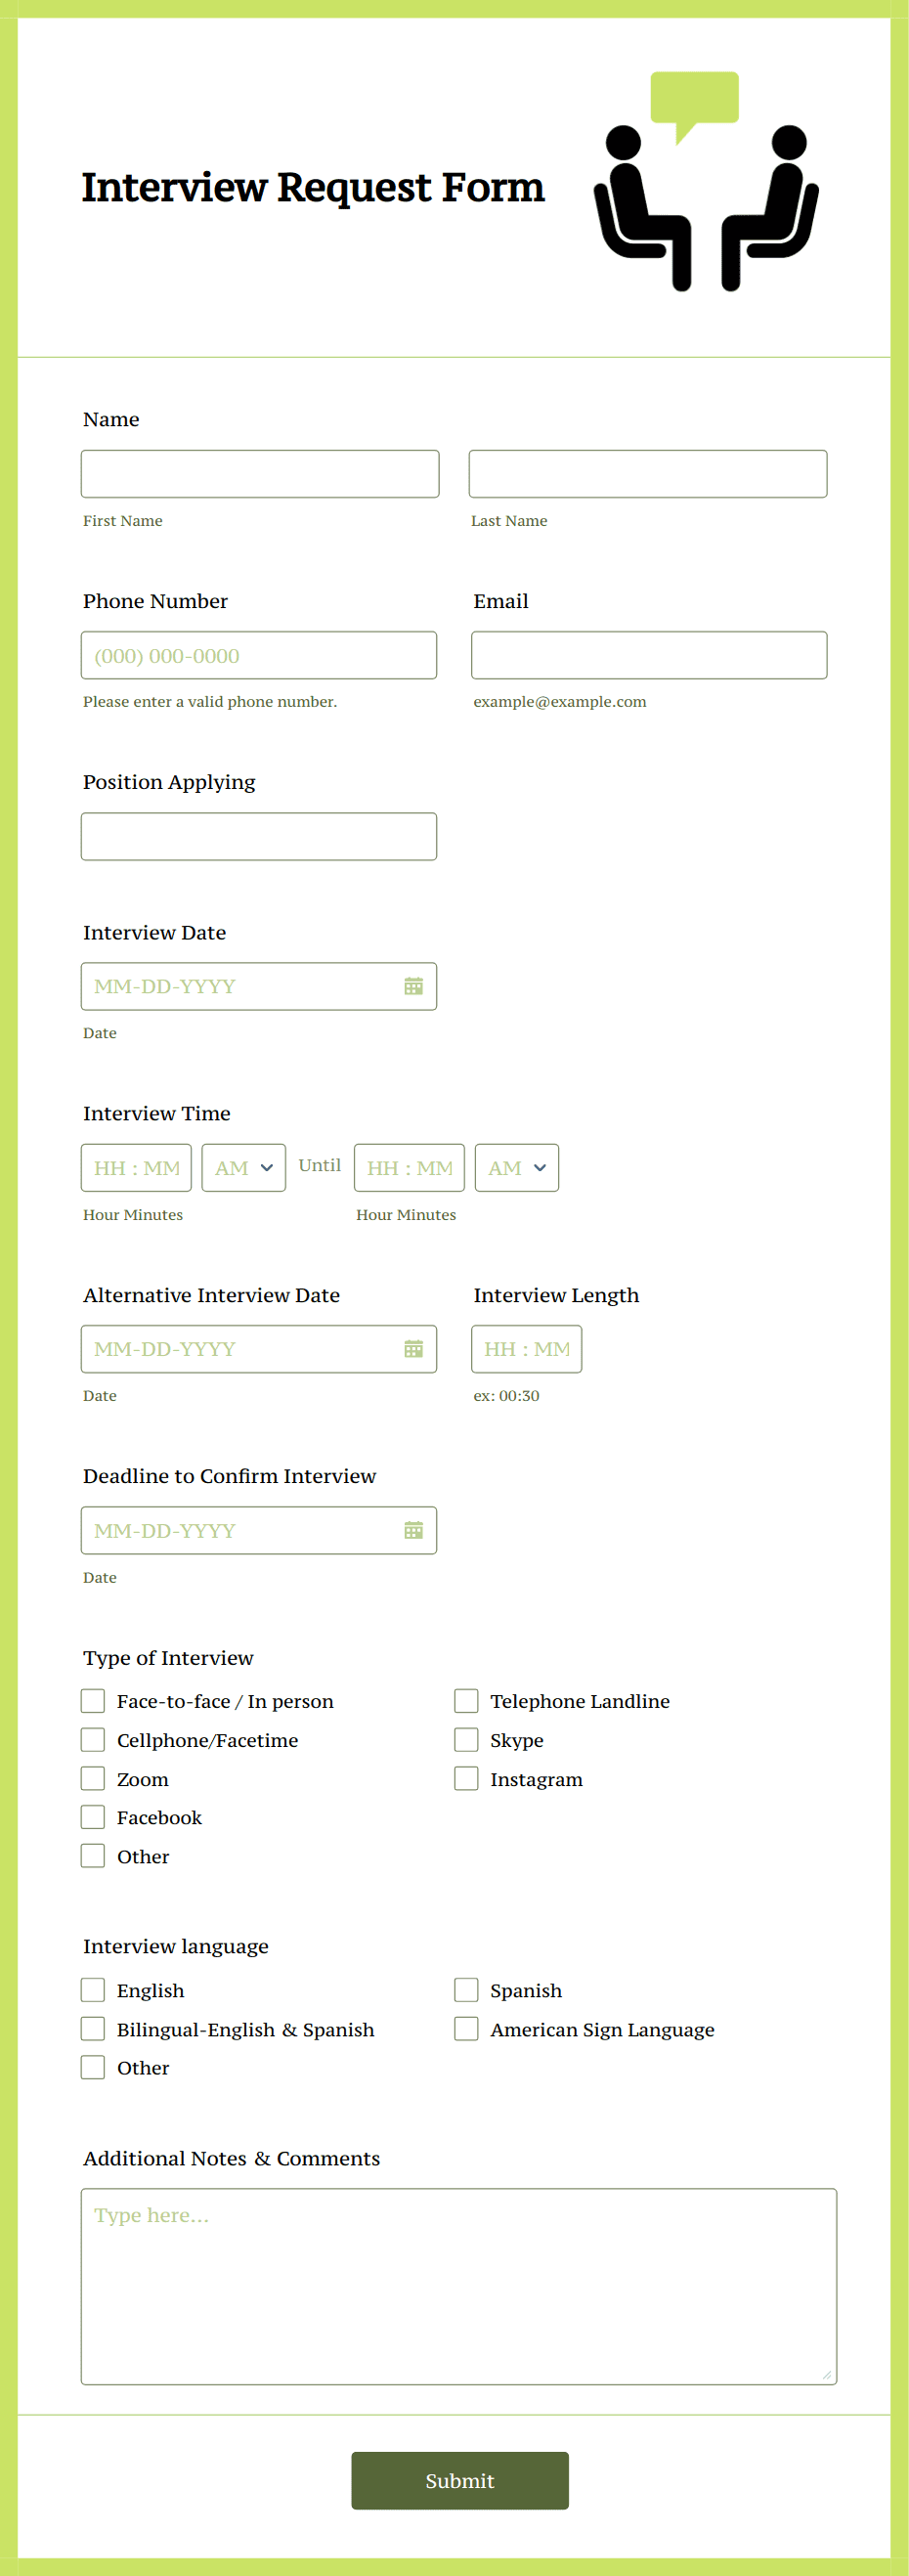Click the Position Applying field
The height and width of the screenshot is (2576, 909).
click(x=259, y=836)
